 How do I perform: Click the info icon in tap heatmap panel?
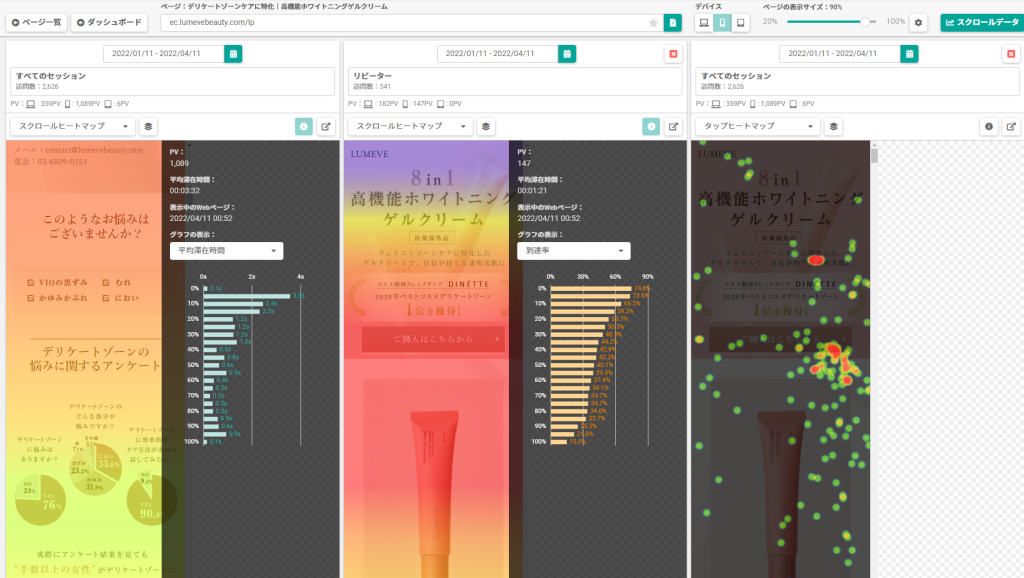[x=989, y=126]
